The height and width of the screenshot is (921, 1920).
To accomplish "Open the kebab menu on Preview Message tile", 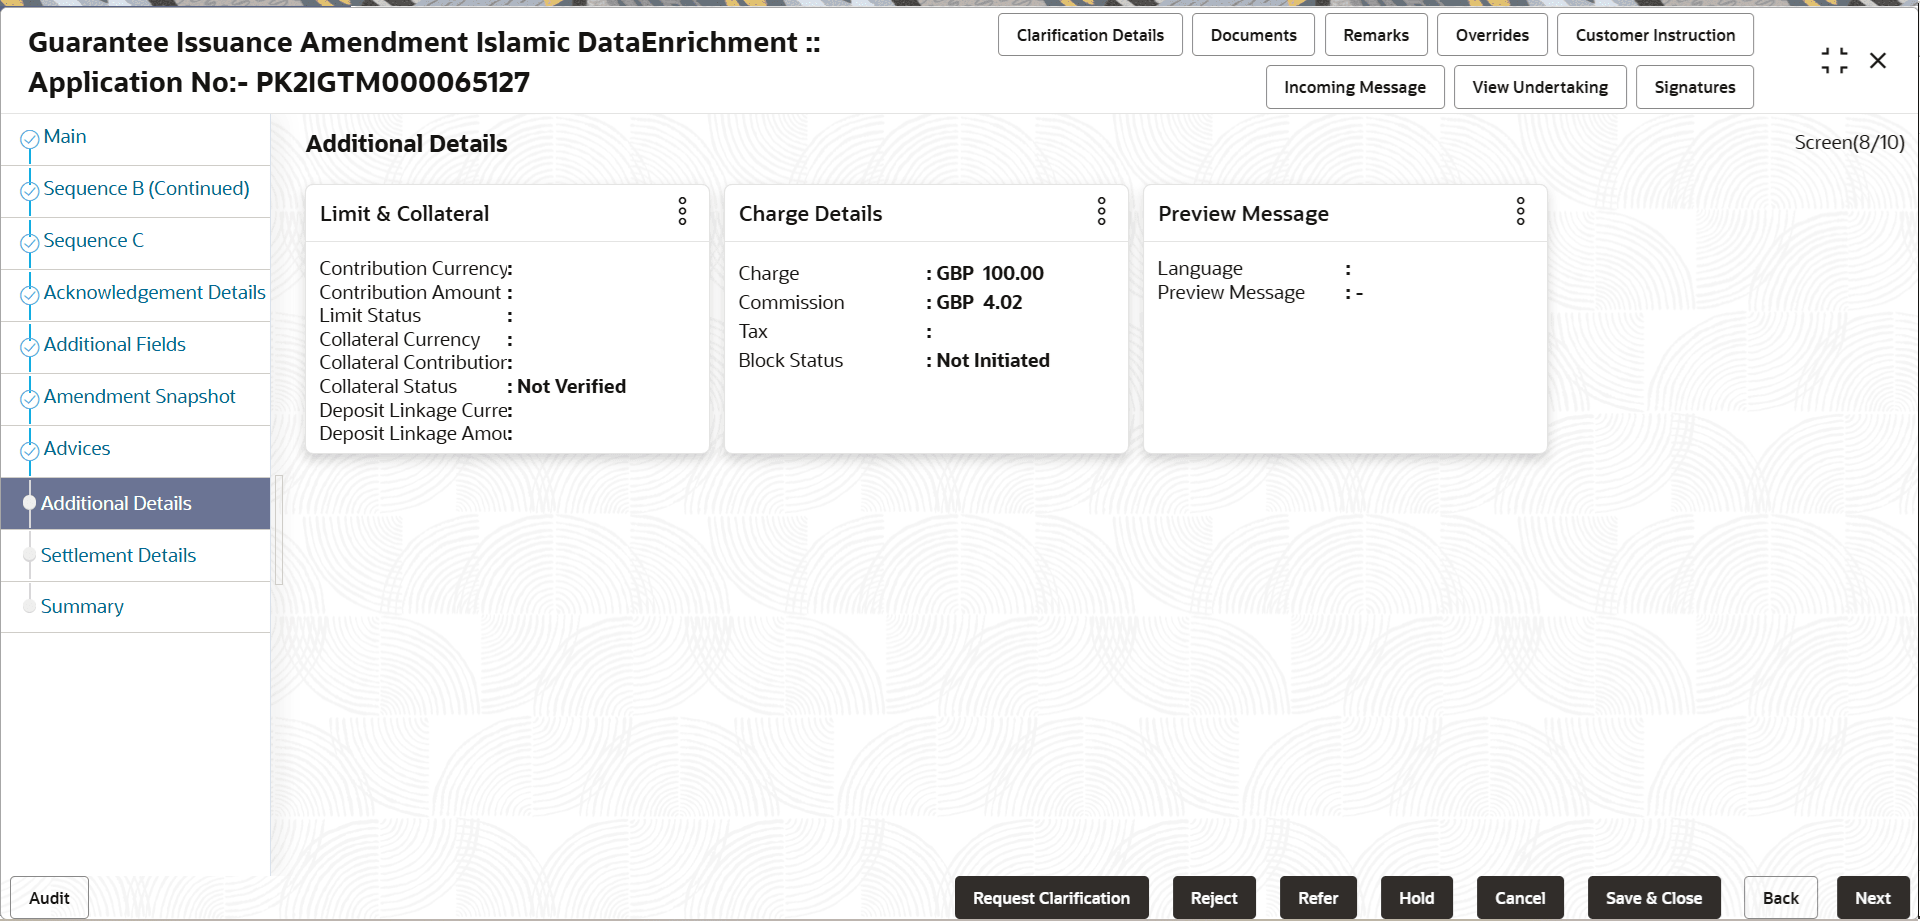I will [x=1520, y=212].
